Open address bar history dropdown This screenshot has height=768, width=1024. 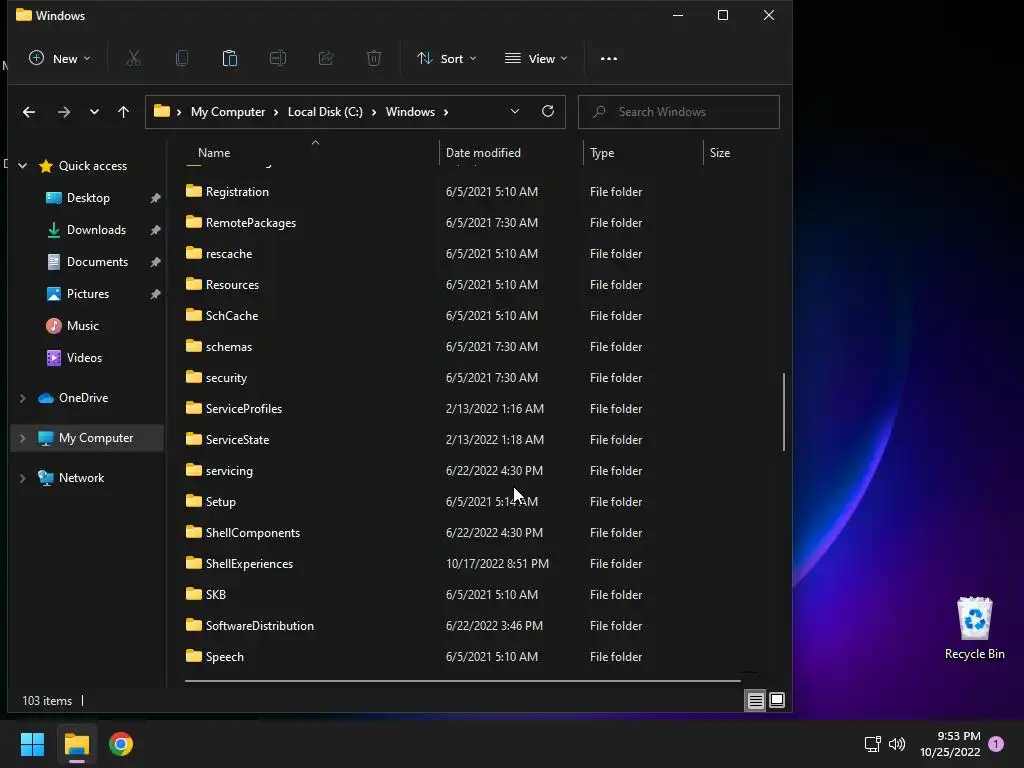pos(515,111)
